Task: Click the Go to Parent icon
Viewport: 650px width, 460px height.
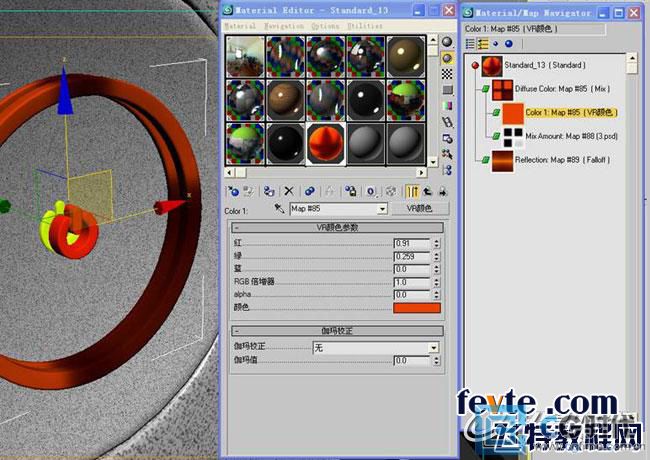Action: tap(427, 191)
